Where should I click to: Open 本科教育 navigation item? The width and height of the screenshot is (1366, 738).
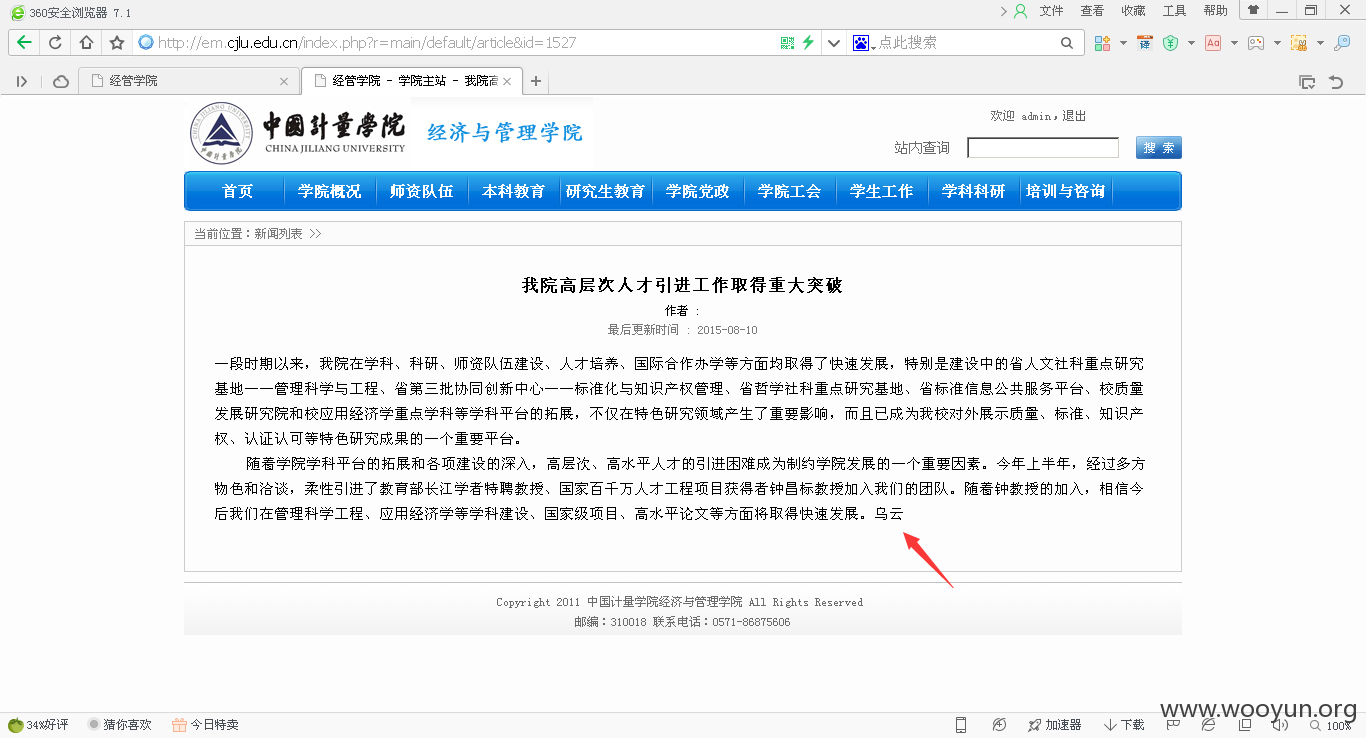[x=514, y=191]
